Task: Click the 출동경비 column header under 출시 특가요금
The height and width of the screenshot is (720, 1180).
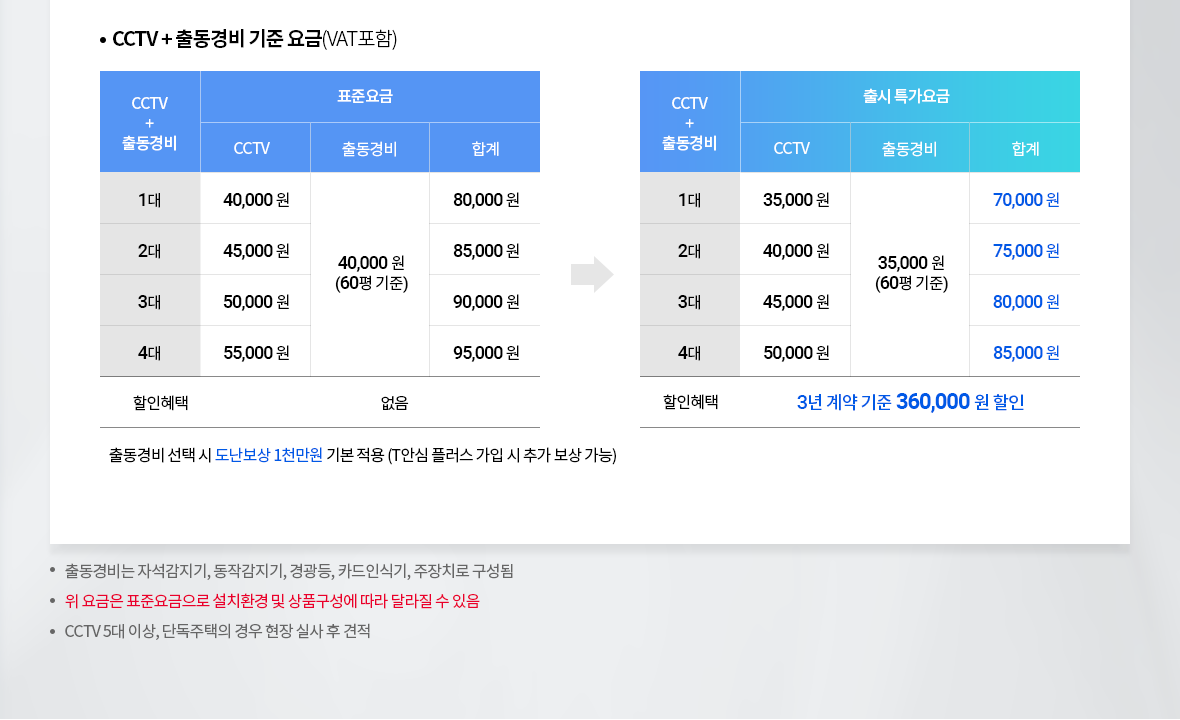Action: coord(910,148)
